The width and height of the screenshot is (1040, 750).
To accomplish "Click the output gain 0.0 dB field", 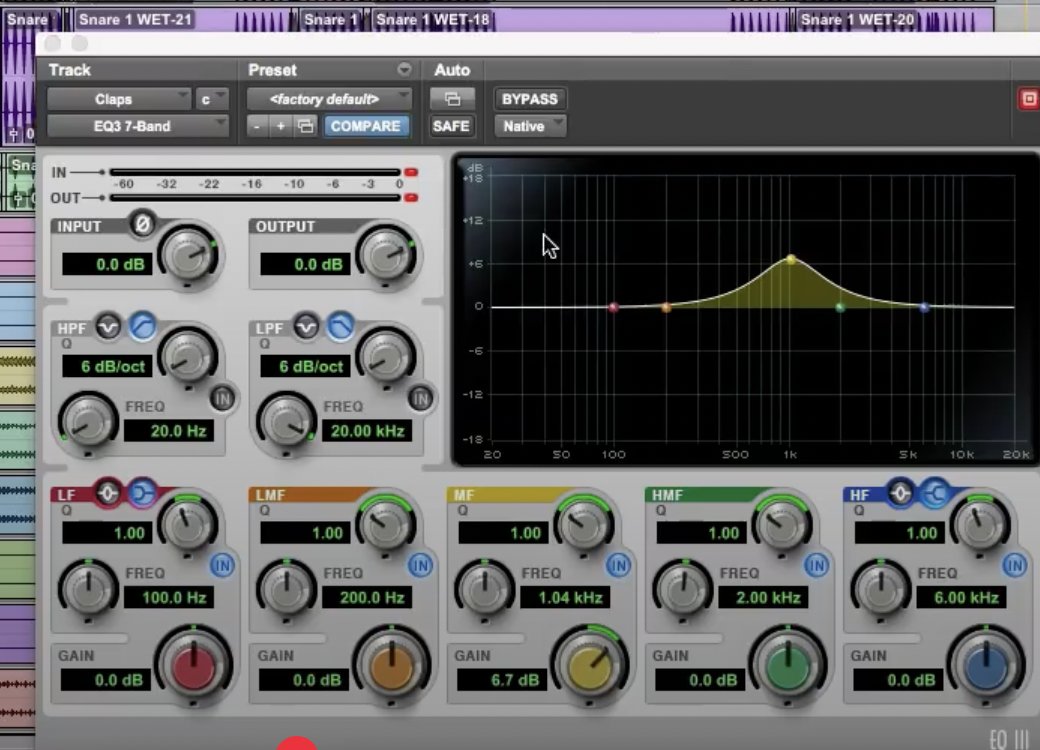I will click(306, 265).
